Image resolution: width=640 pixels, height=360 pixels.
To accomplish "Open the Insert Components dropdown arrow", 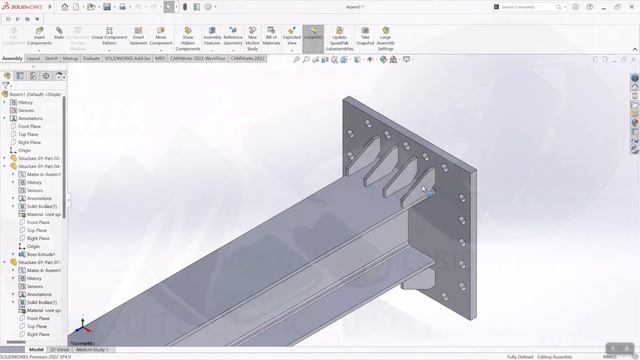I will tap(39, 51).
